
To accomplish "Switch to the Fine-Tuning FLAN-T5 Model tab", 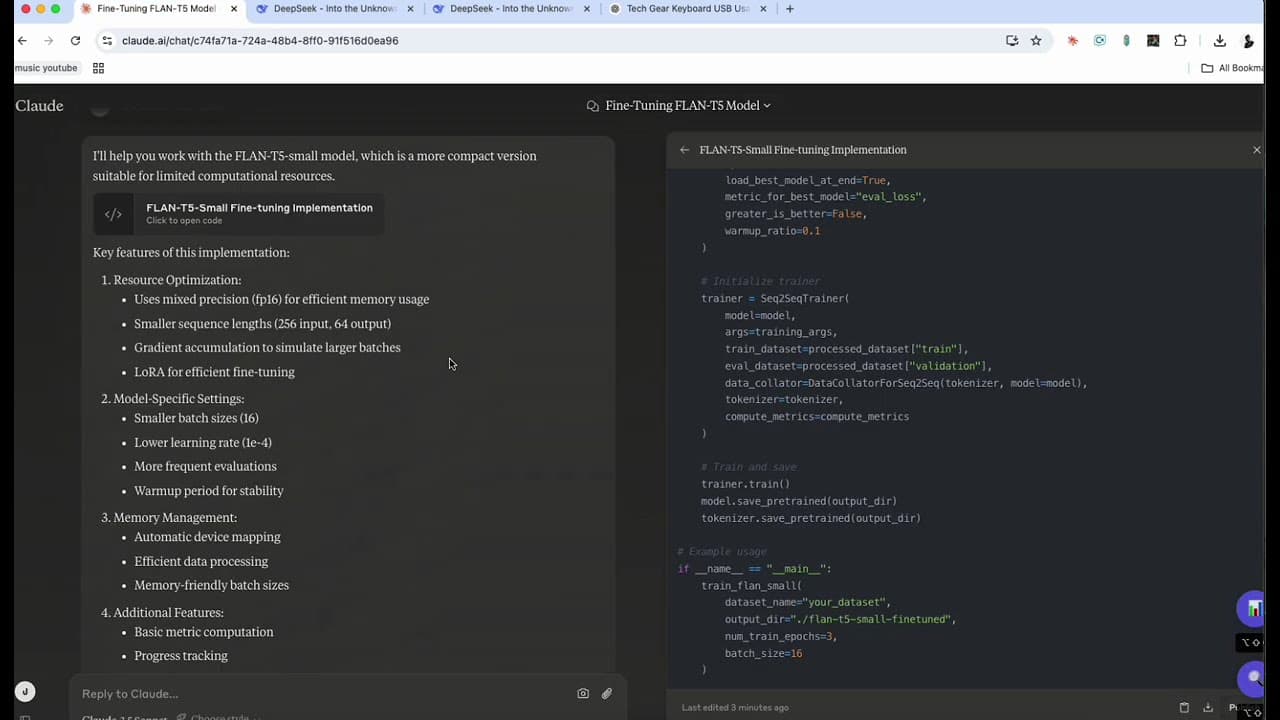I will click(156, 9).
